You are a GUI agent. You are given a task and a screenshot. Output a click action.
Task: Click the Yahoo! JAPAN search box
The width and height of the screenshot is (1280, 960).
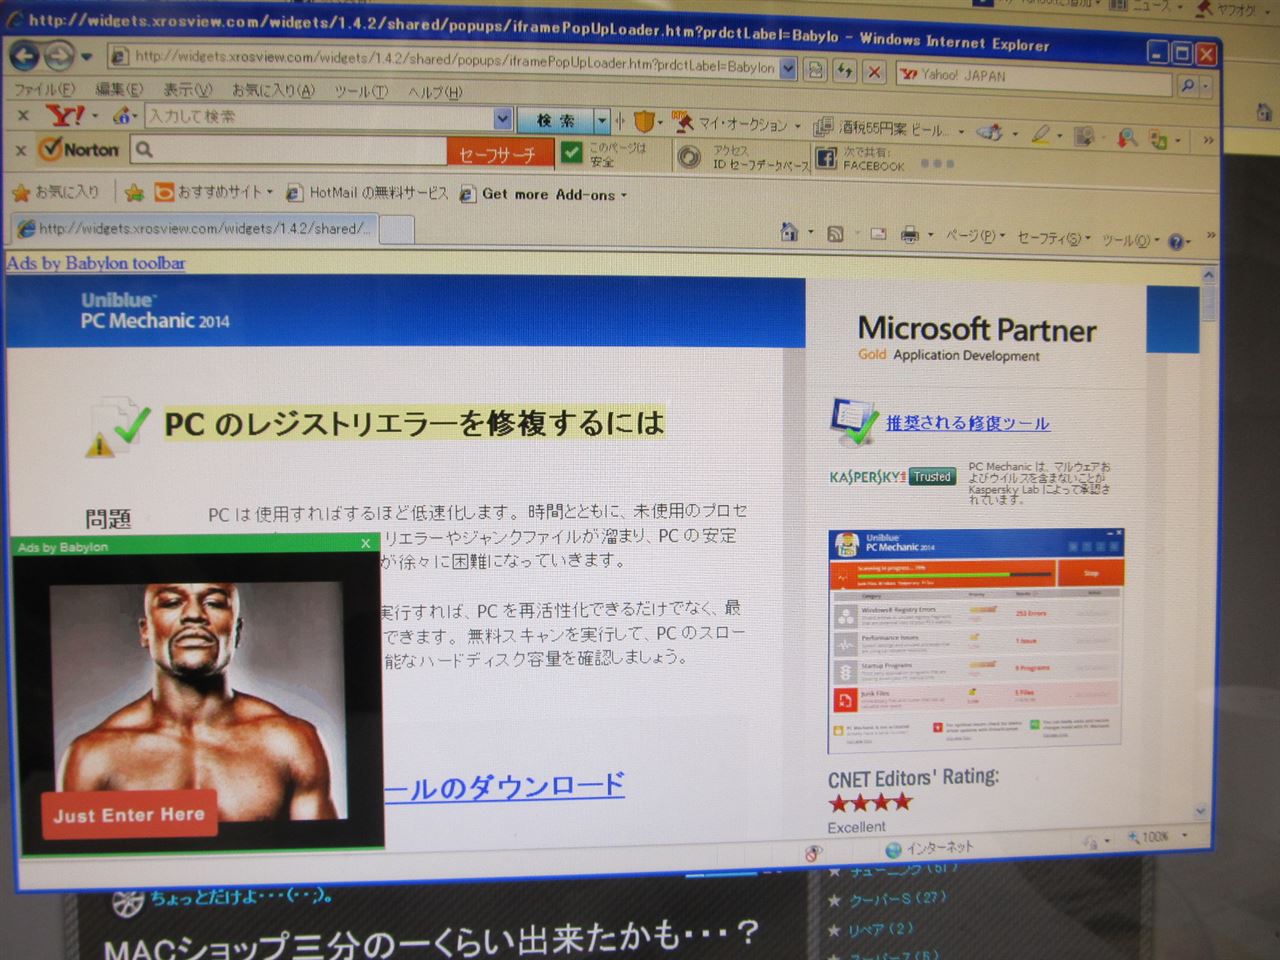click(1034, 77)
